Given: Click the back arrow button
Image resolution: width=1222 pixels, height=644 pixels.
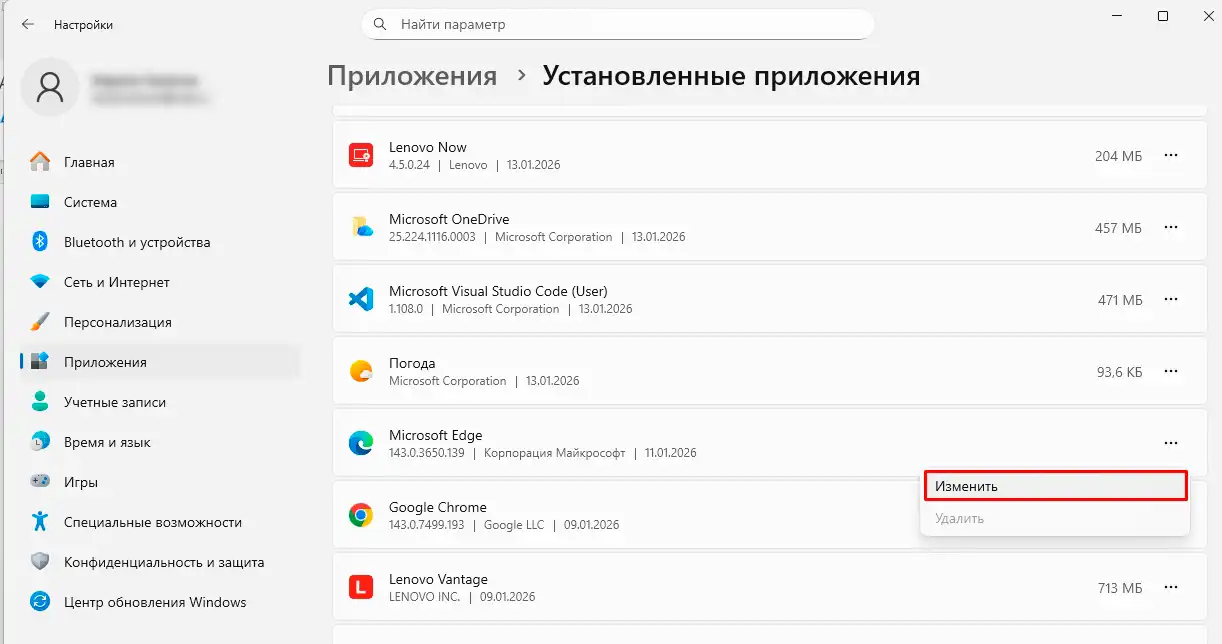Looking at the screenshot, I should coord(27,23).
